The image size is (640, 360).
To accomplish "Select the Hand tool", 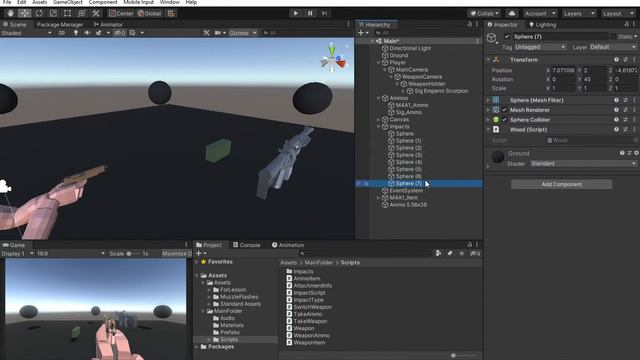I will tap(10, 13).
